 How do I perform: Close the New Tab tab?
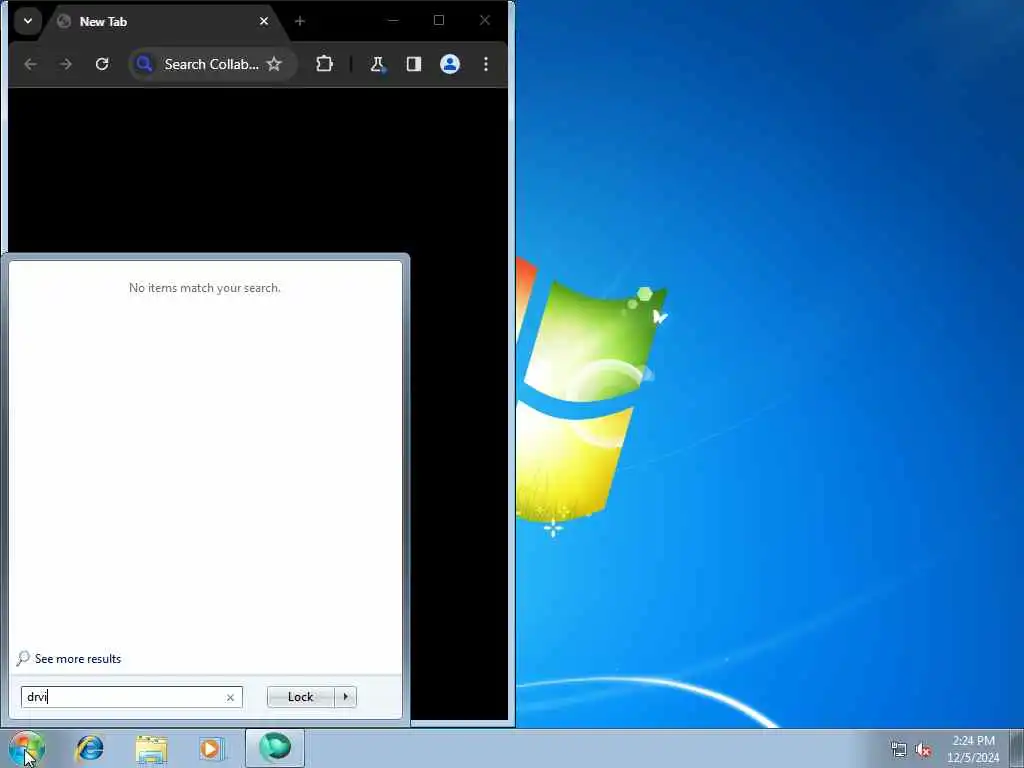264,22
